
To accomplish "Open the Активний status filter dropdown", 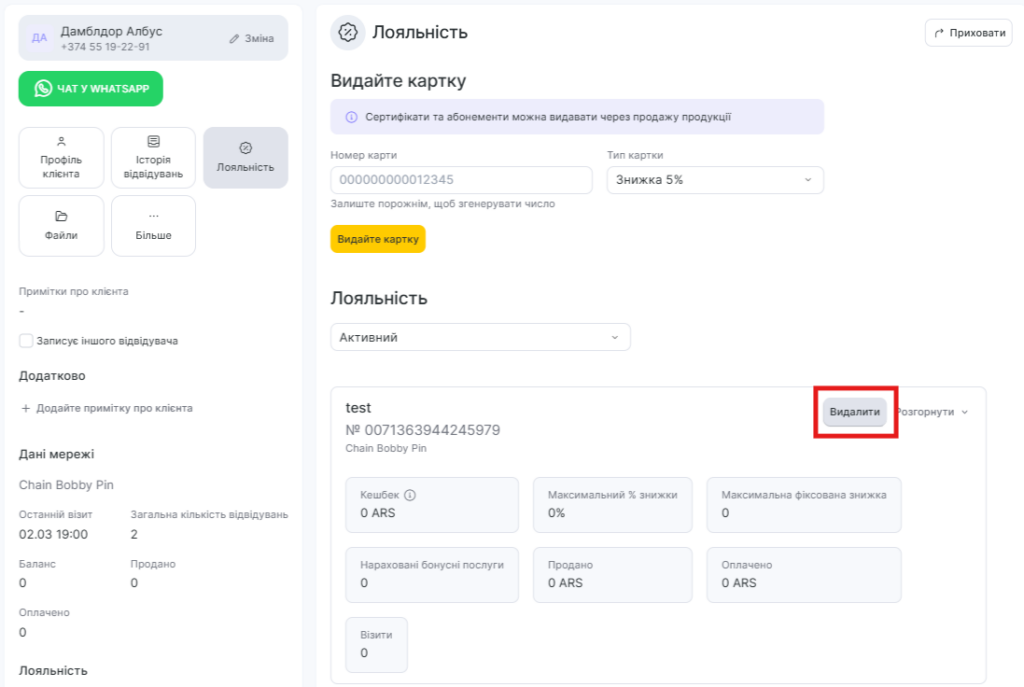I will click(480, 337).
